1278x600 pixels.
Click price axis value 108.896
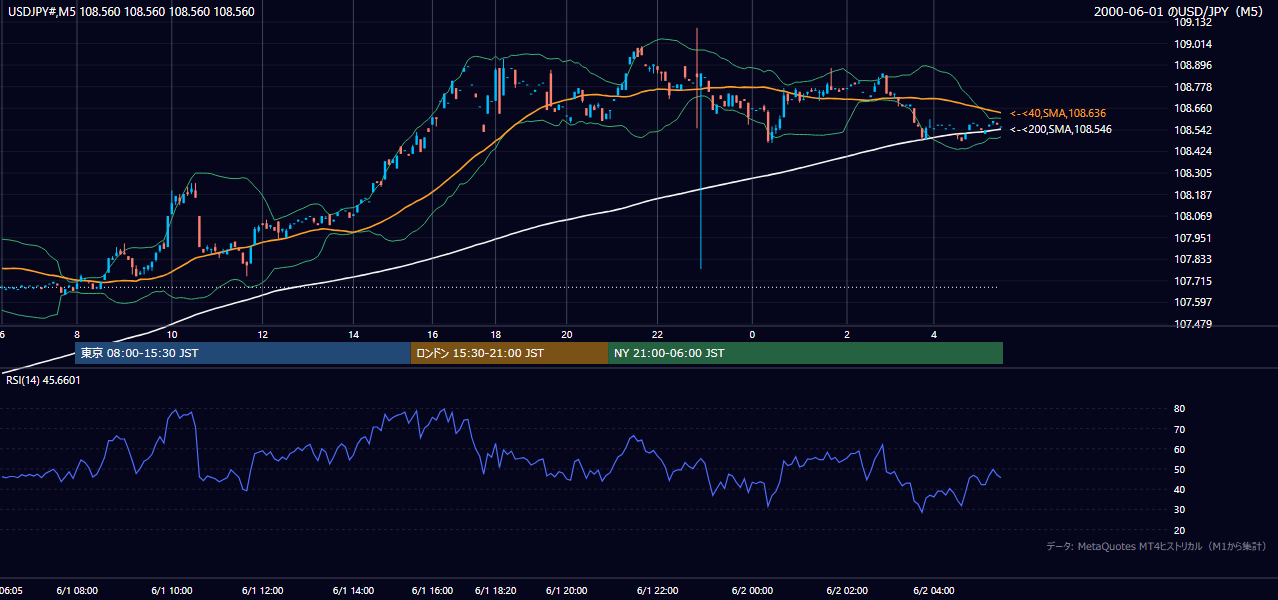click(1193, 65)
